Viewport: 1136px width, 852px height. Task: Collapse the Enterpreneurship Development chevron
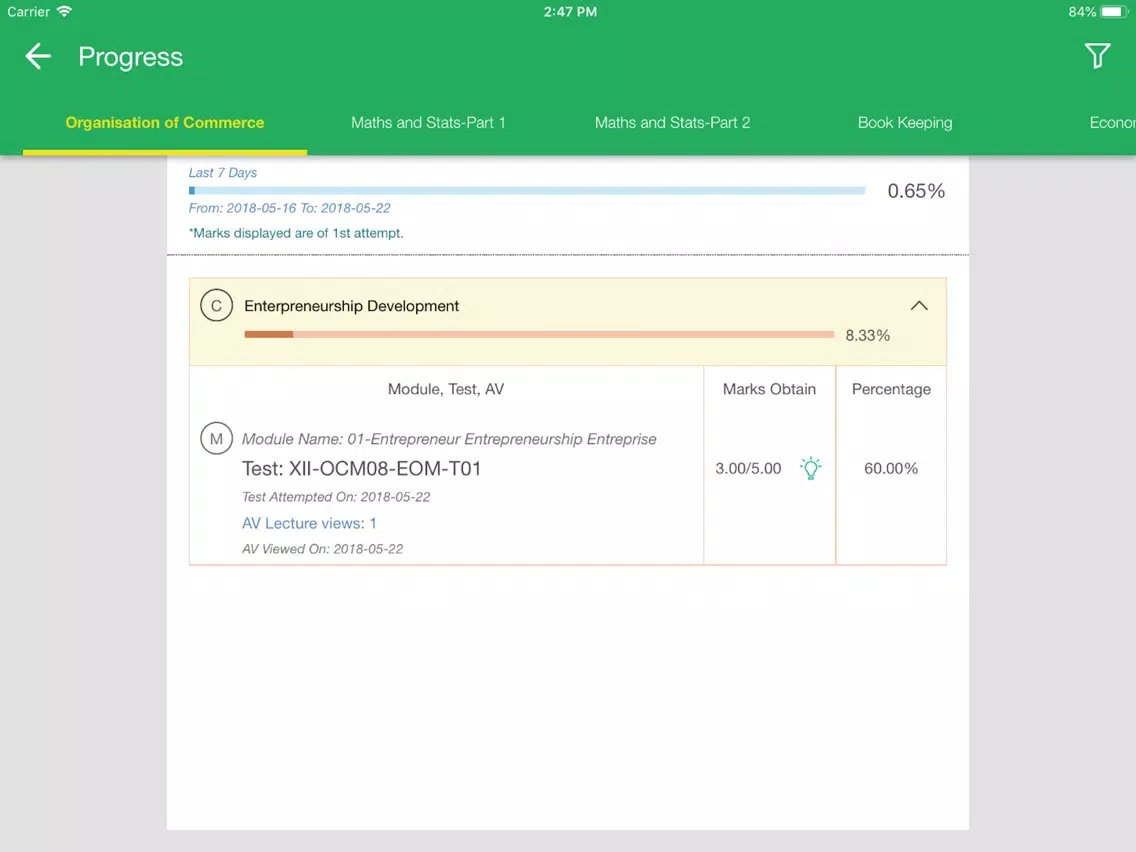919,306
